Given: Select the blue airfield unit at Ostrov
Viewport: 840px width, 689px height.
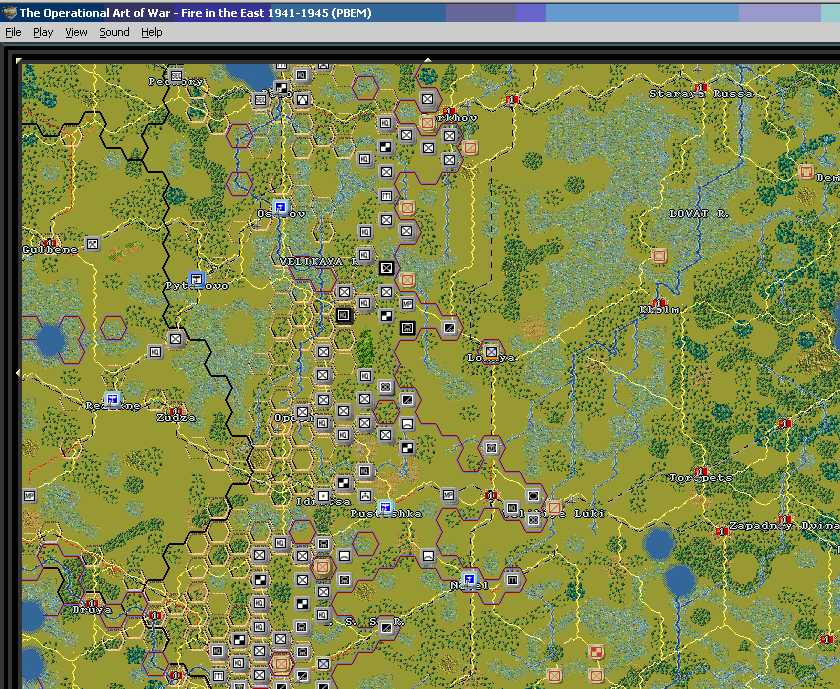Looking at the screenshot, I should 280,207.
